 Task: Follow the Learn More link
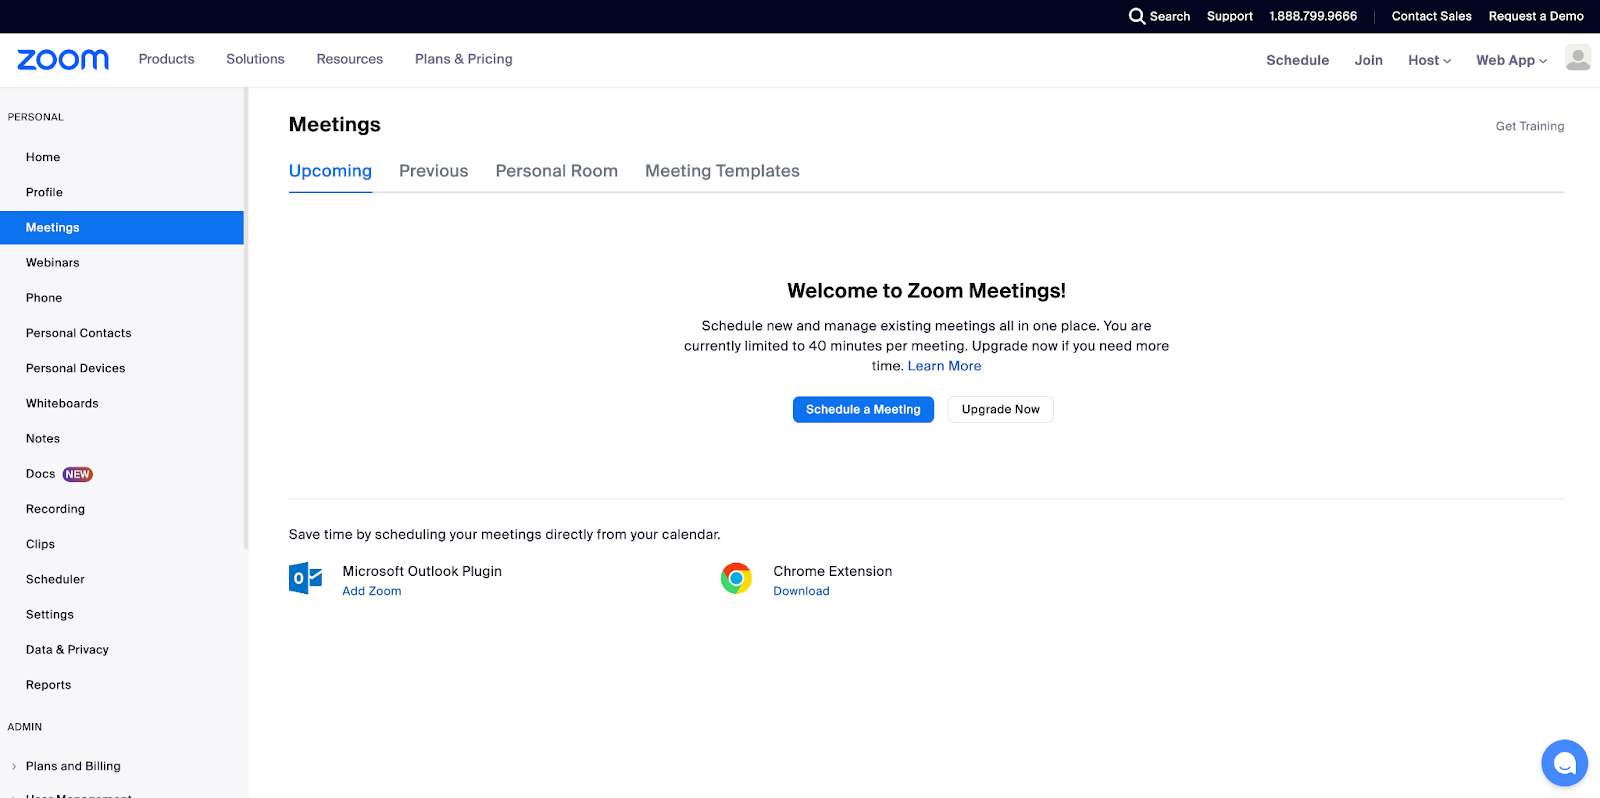tap(944, 366)
